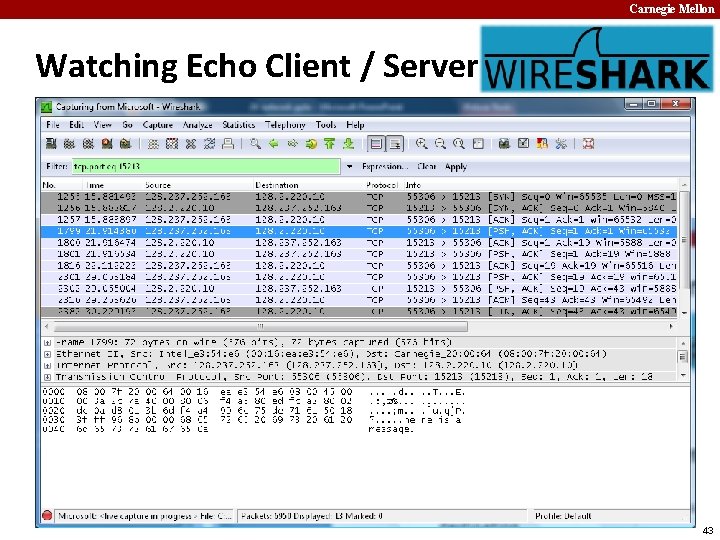
Task: Toggle packet list colorization
Action: 376,144
